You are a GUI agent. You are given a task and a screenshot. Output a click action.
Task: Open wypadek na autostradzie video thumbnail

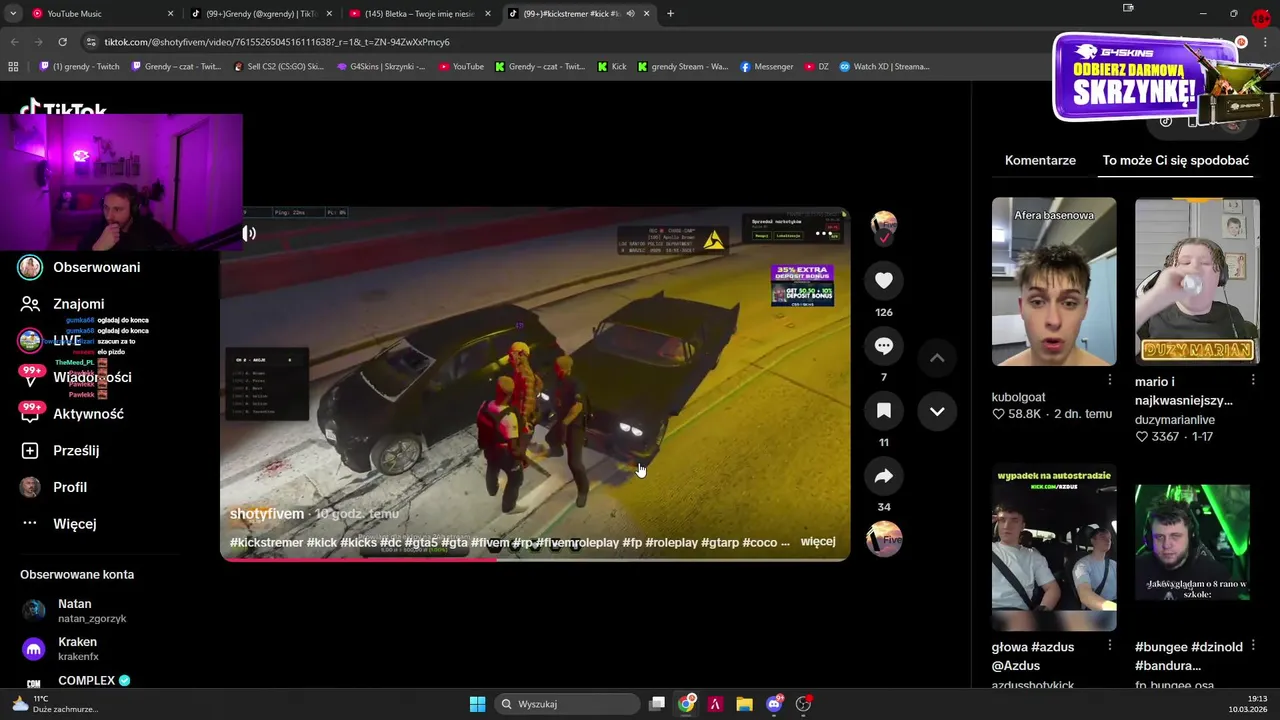[1054, 548]
